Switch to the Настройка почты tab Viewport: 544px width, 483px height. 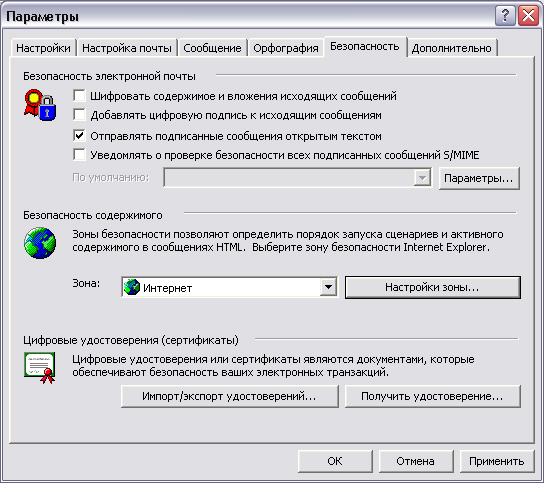coord(127,48)
